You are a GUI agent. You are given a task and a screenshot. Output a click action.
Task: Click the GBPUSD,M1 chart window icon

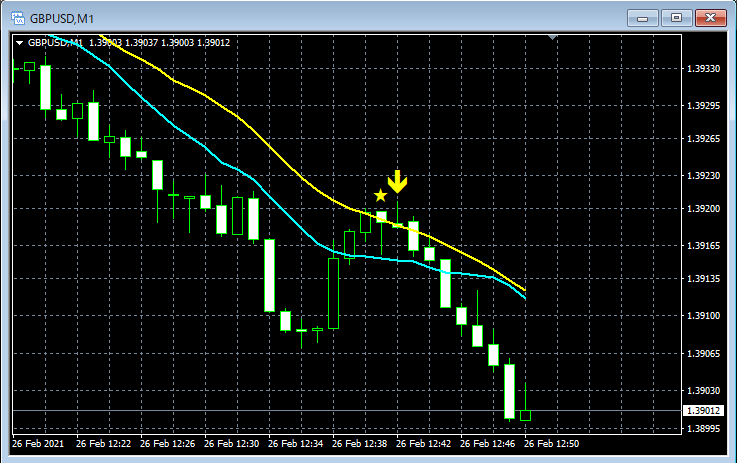18,18
